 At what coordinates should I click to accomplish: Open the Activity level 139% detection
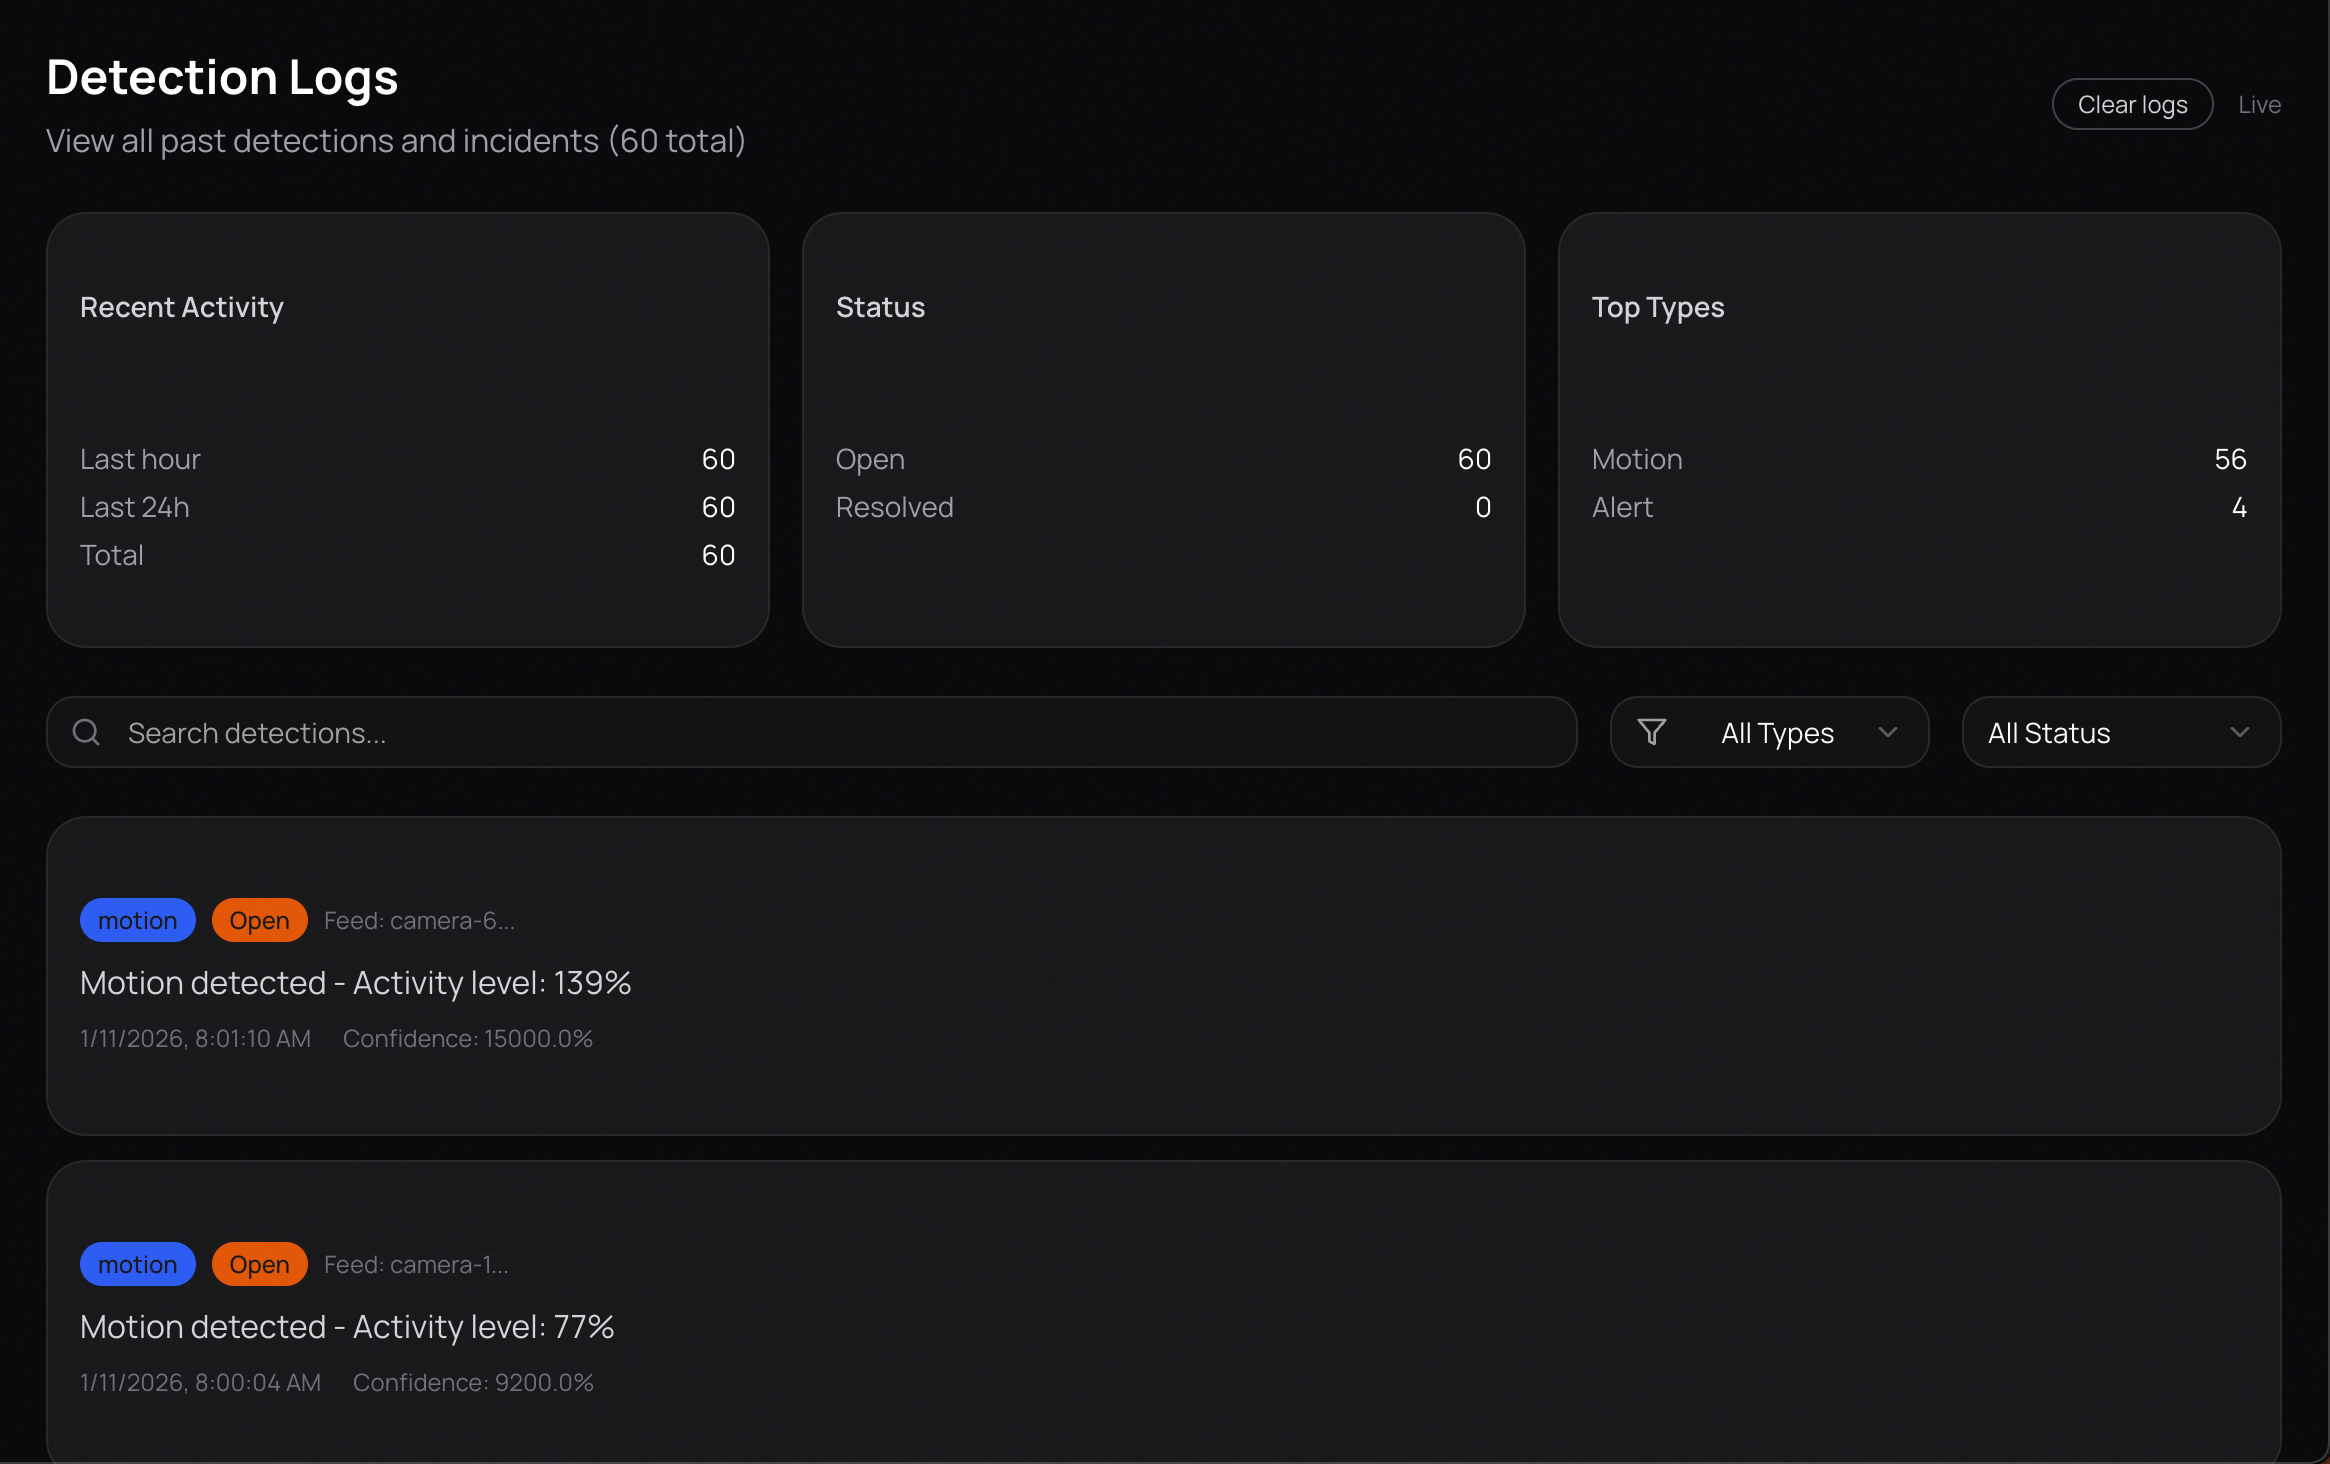click(356, 983)
